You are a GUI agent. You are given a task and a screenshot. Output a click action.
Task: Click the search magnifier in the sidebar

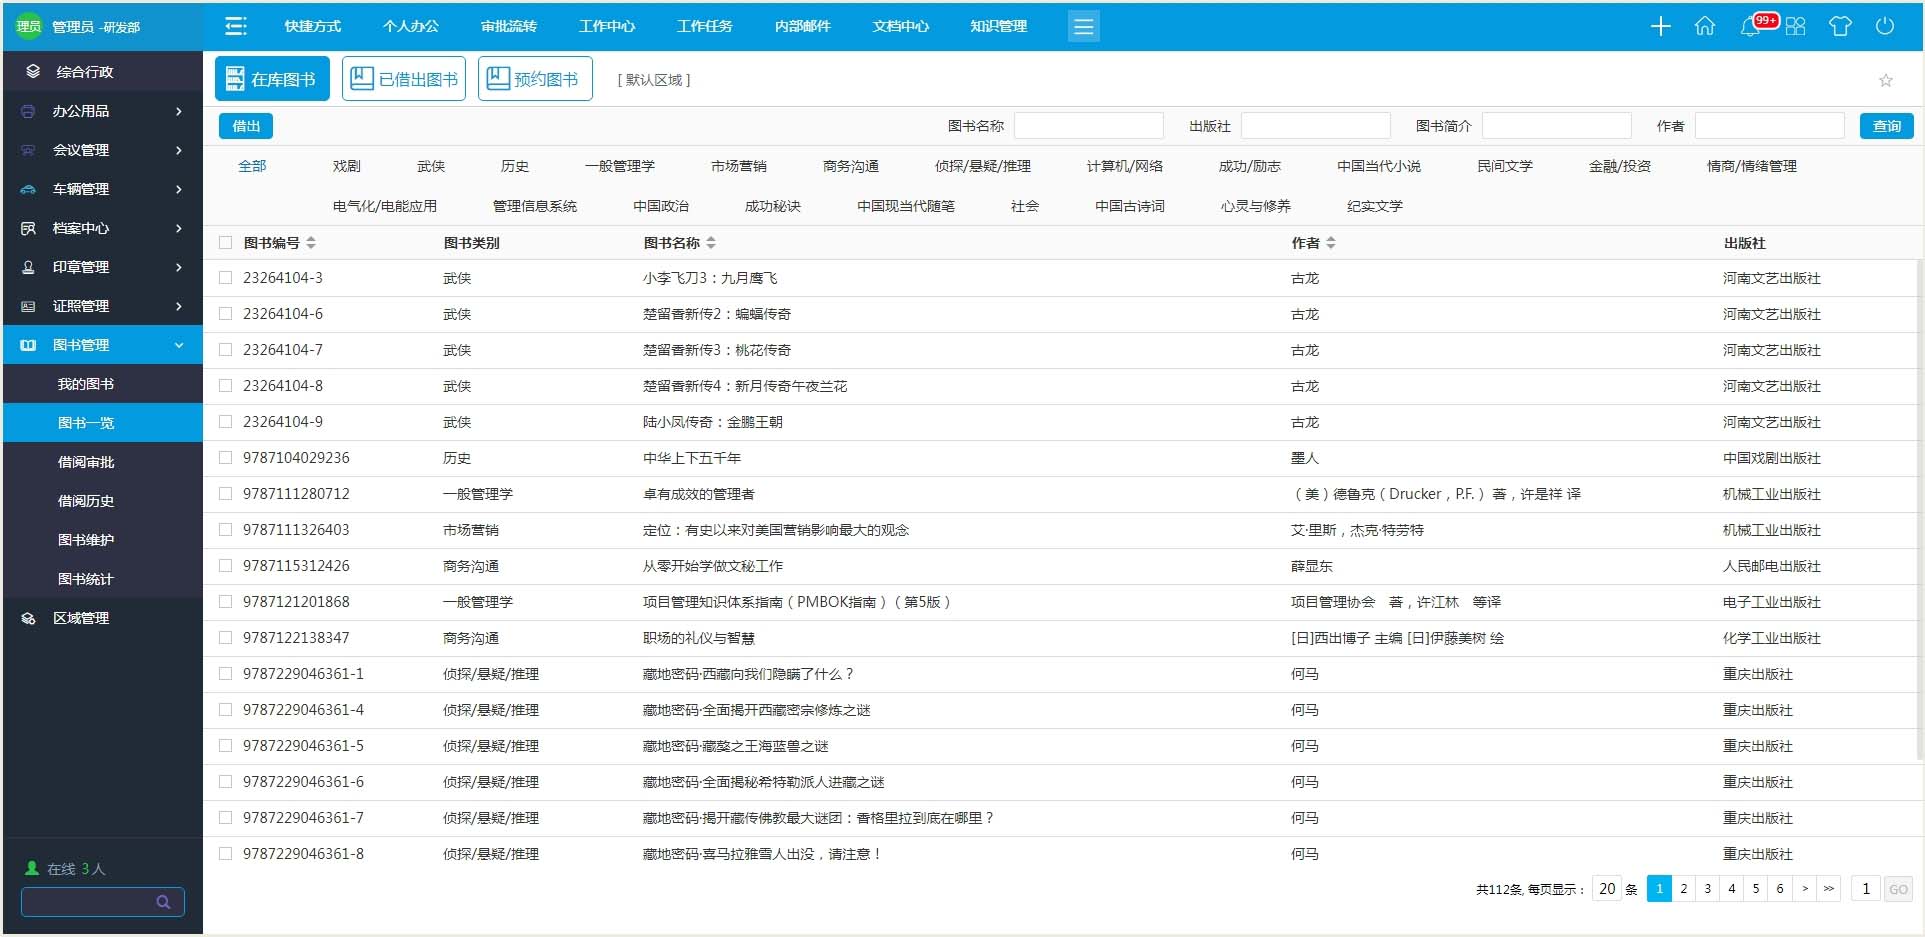point(163,902)
